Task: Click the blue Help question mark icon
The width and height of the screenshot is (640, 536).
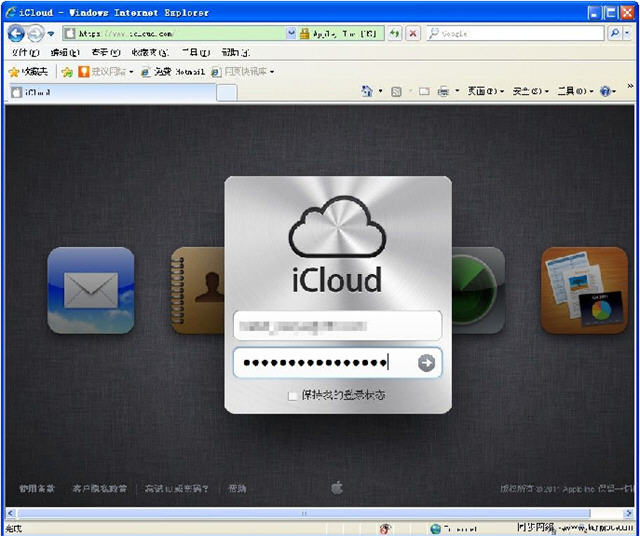Action: point(605,91)
